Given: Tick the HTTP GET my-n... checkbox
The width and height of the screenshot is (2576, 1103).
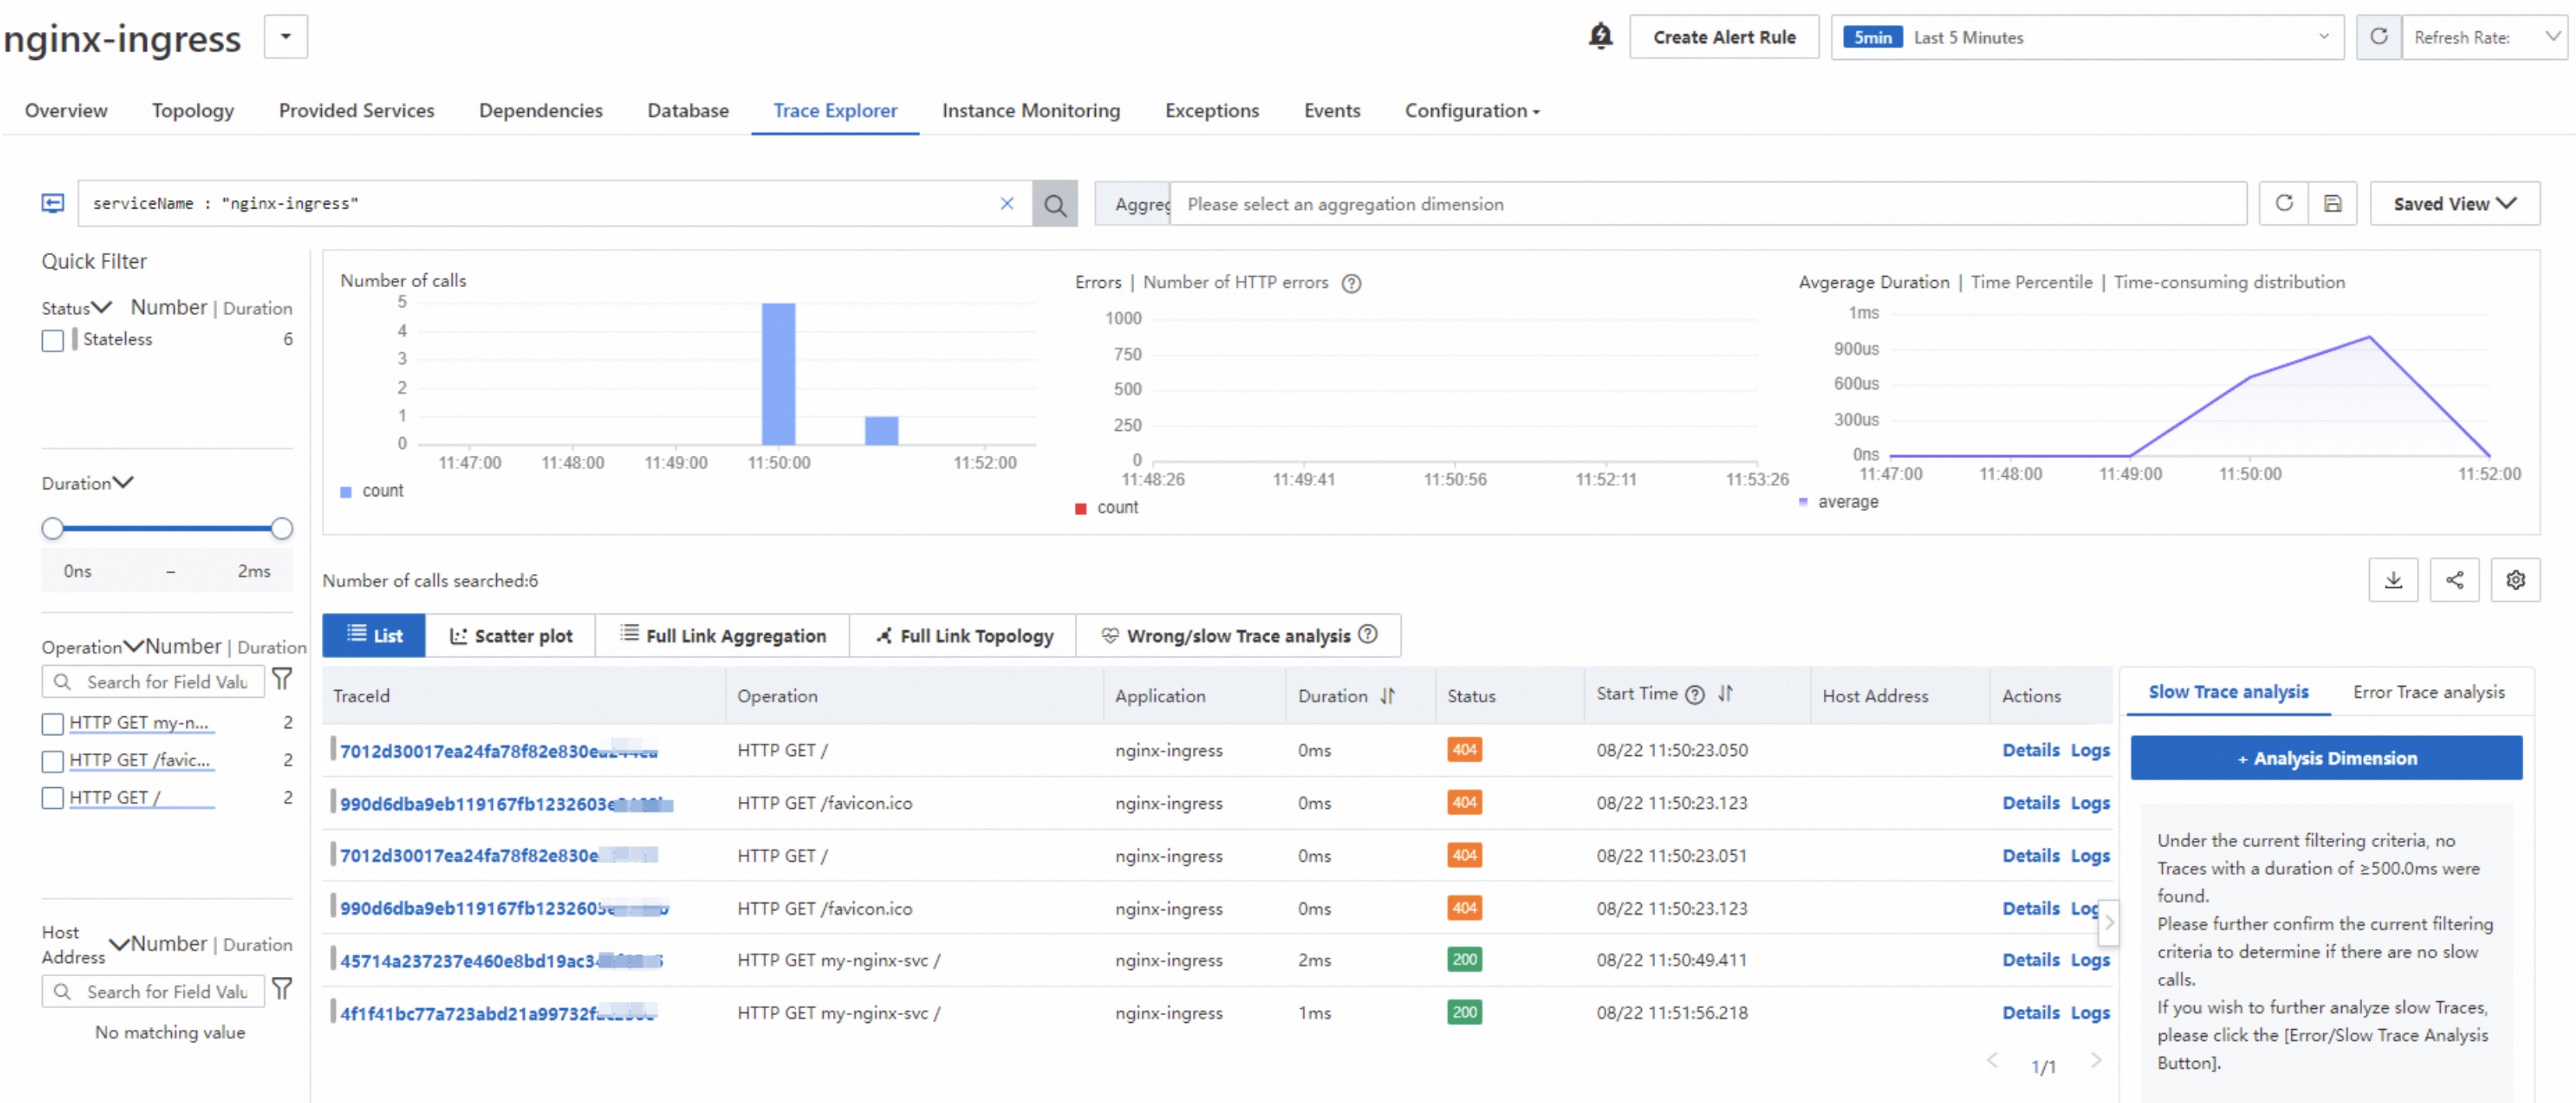Looking at the screenshot, I should [53, 723].
